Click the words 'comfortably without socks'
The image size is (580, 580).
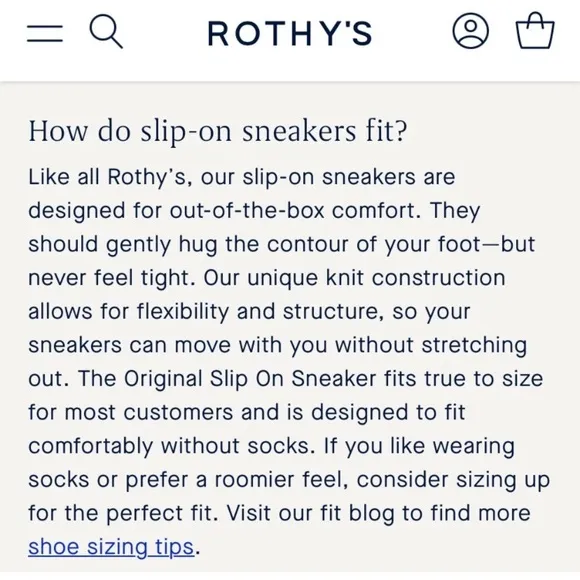click(x=169, y=446)
